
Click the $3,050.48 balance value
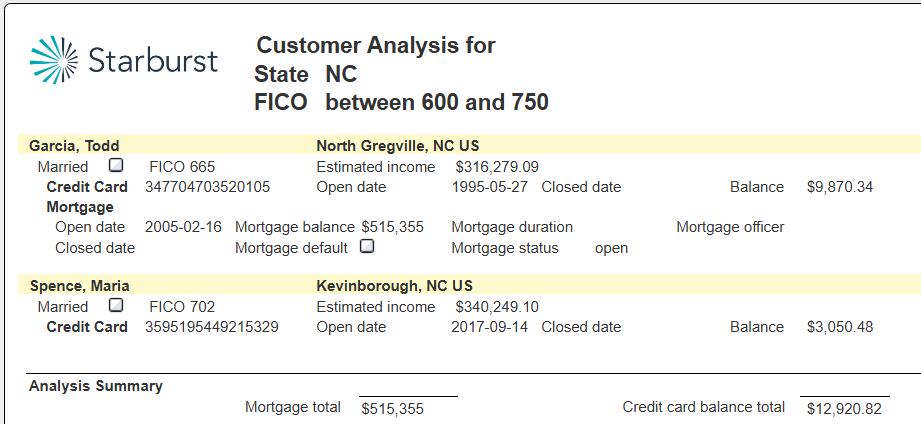tap(840, 327)
